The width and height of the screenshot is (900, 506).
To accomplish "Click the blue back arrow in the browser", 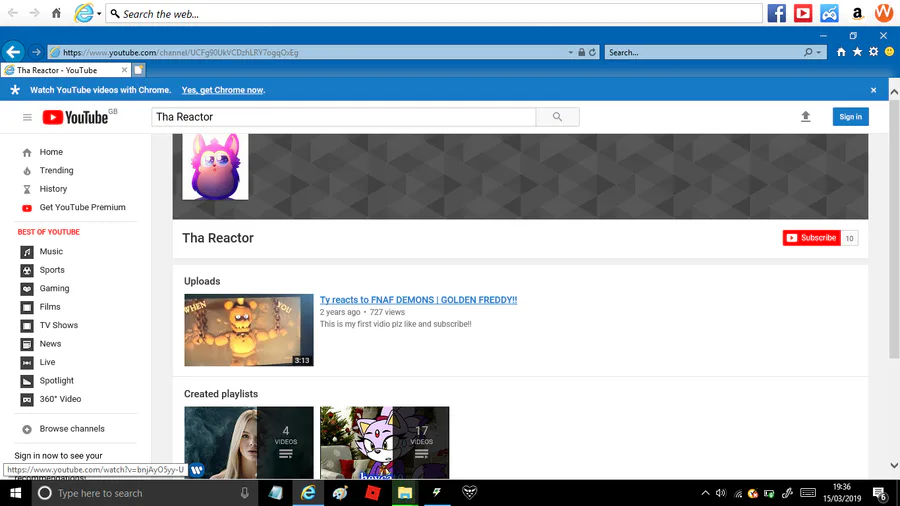I will click(13, 52).
